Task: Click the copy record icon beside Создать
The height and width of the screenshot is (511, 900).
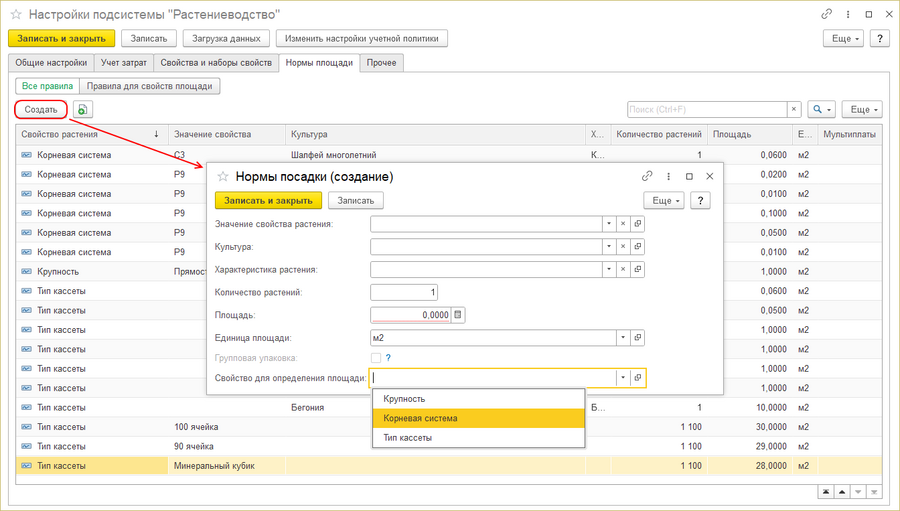Action: [x=82, y=109]
